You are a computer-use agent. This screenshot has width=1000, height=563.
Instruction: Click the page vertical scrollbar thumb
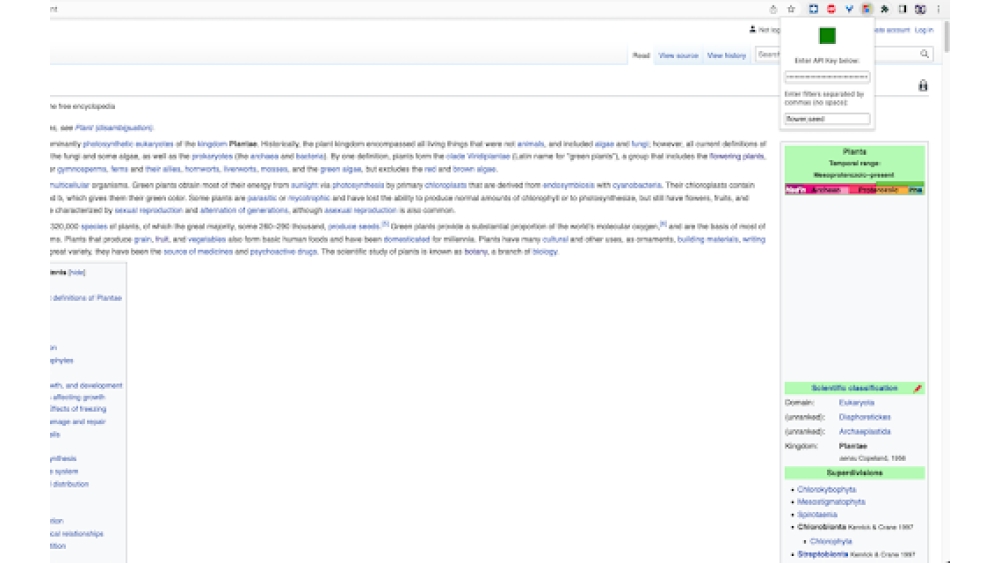946,36
